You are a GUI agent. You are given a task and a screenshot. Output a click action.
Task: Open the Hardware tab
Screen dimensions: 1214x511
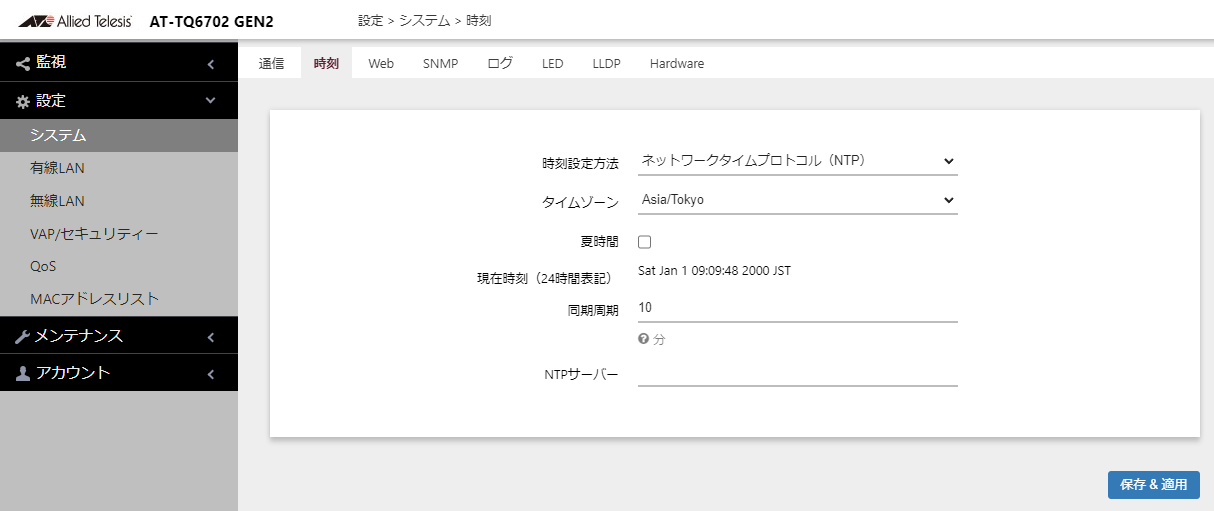coord(676,63)
